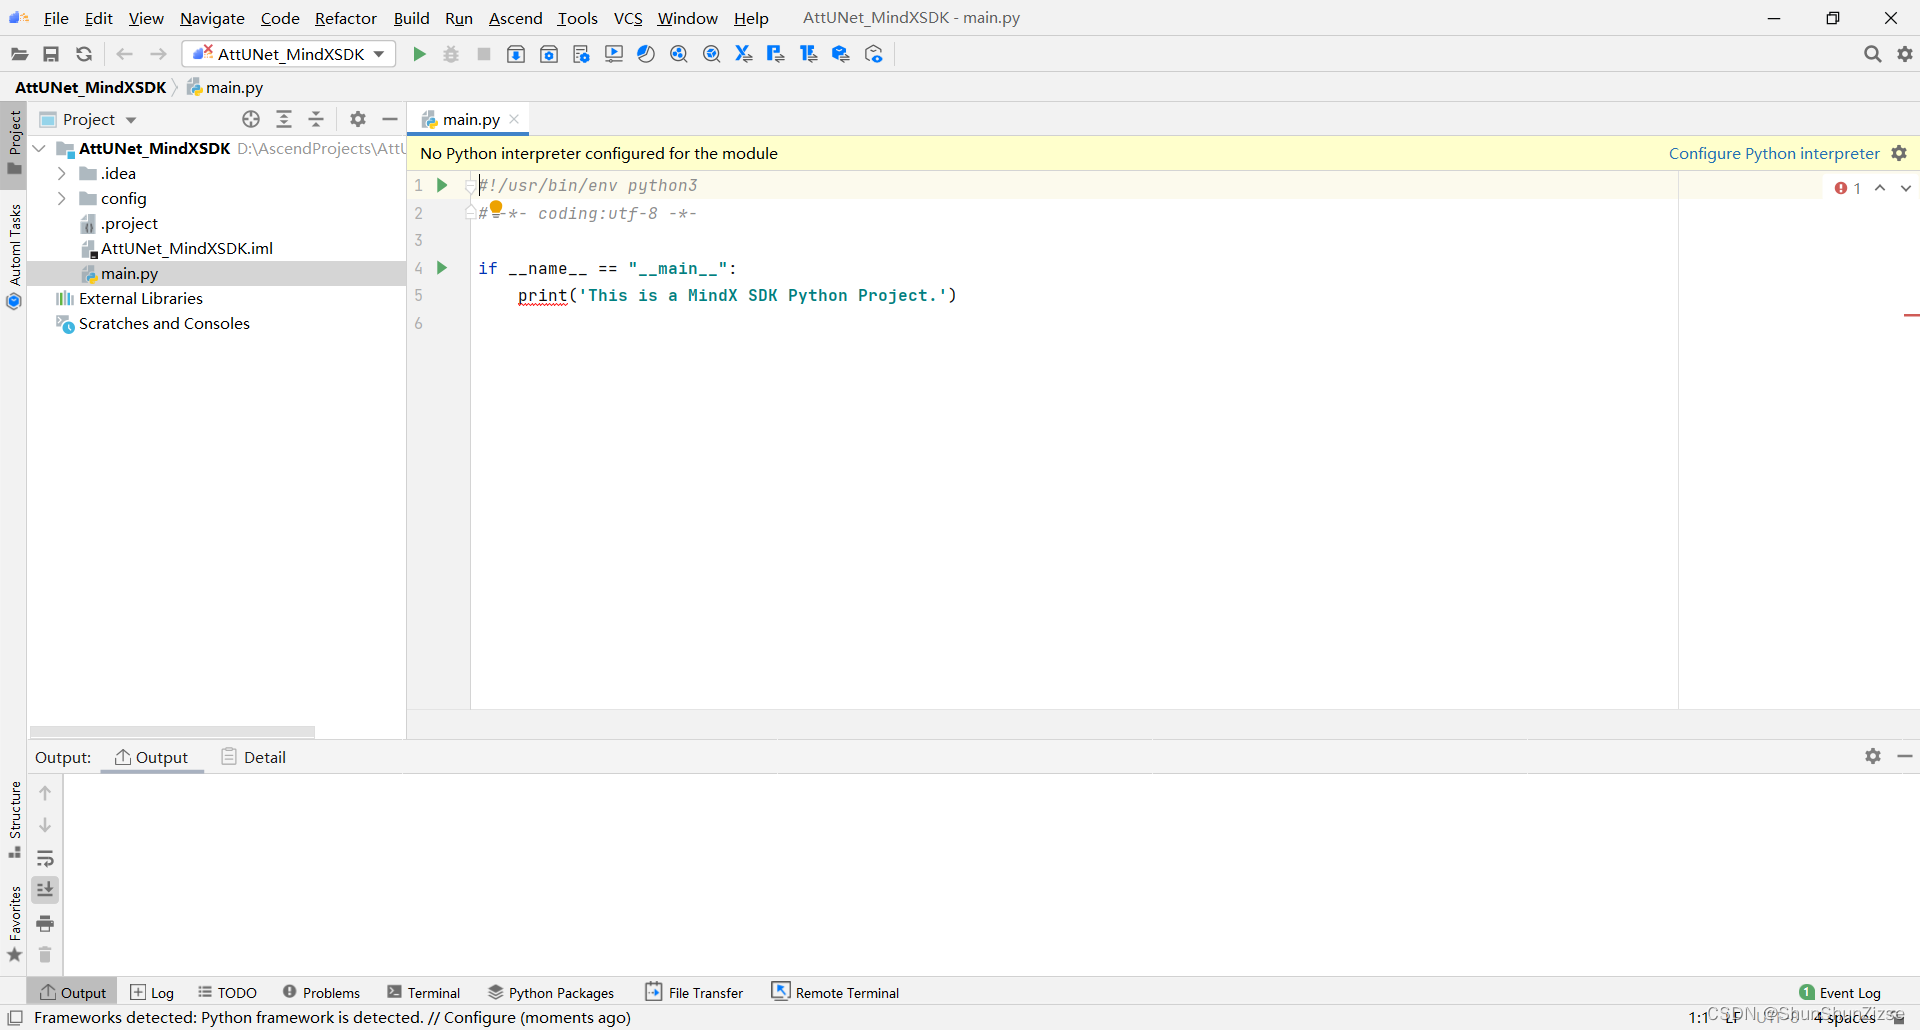The height and width of the screenshot is (1030, 1920).
Task: Click the blue T toolbar icon
Action: point(808,54)
